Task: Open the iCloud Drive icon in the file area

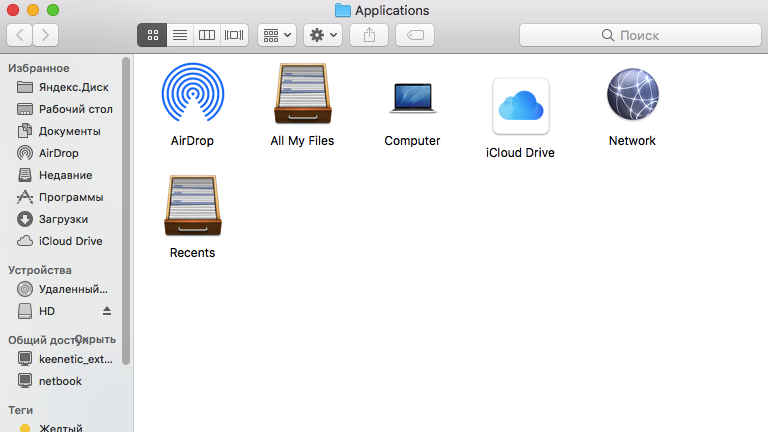Action: point(521,106)
